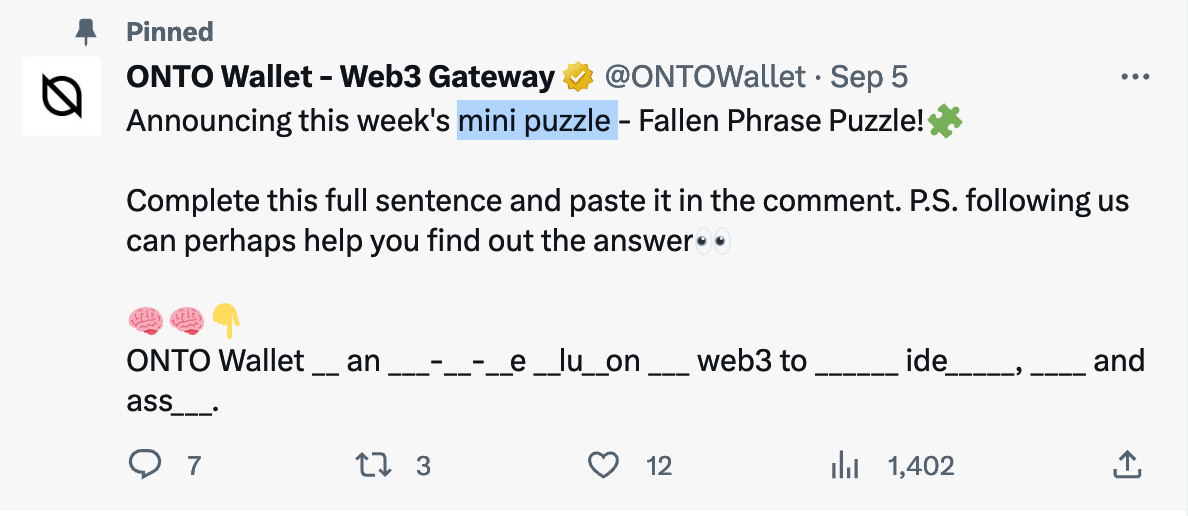Open view analytics bar chart icon
The width and height of the screenshot is (1188, 516).
coord(845,464)
